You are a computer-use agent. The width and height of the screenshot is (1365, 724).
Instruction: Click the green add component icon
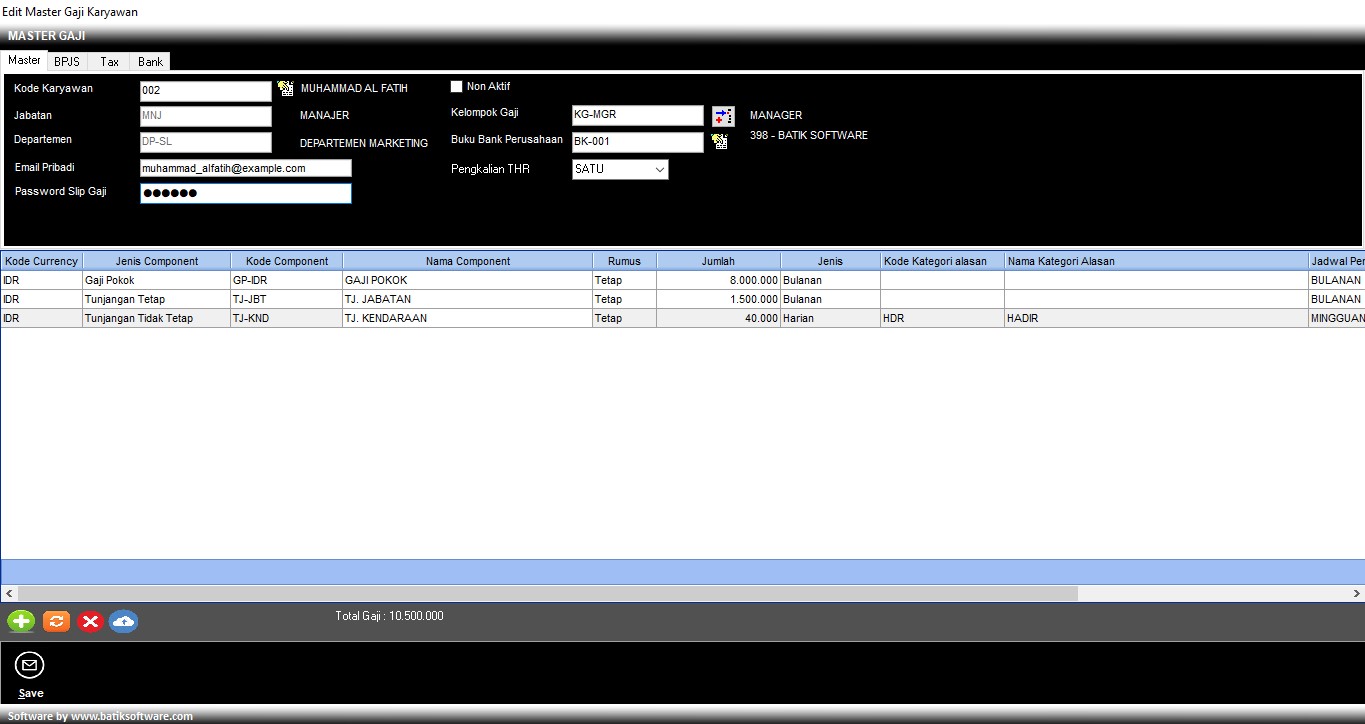(21, 622)
